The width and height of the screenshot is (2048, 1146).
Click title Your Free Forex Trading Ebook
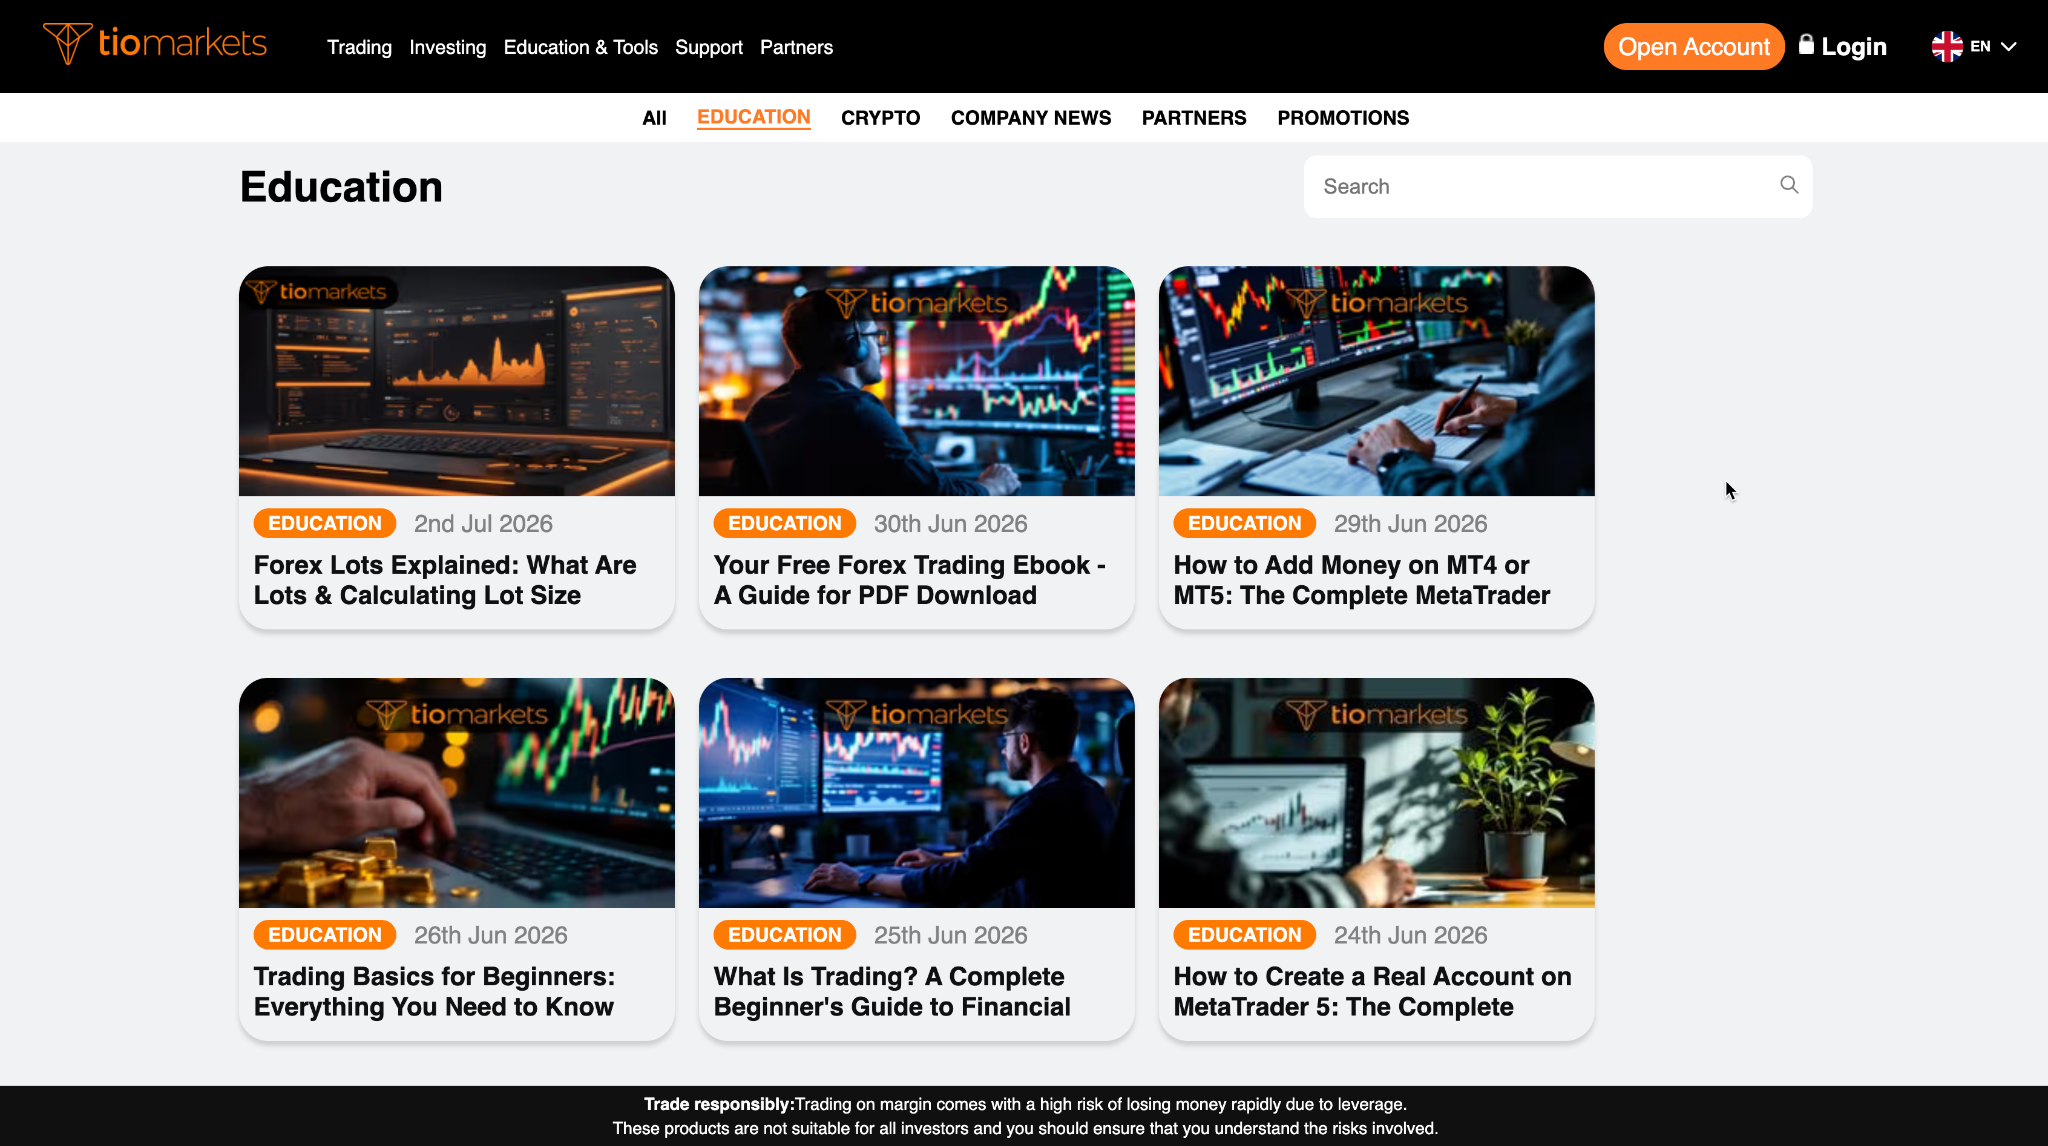pos(909,580)
